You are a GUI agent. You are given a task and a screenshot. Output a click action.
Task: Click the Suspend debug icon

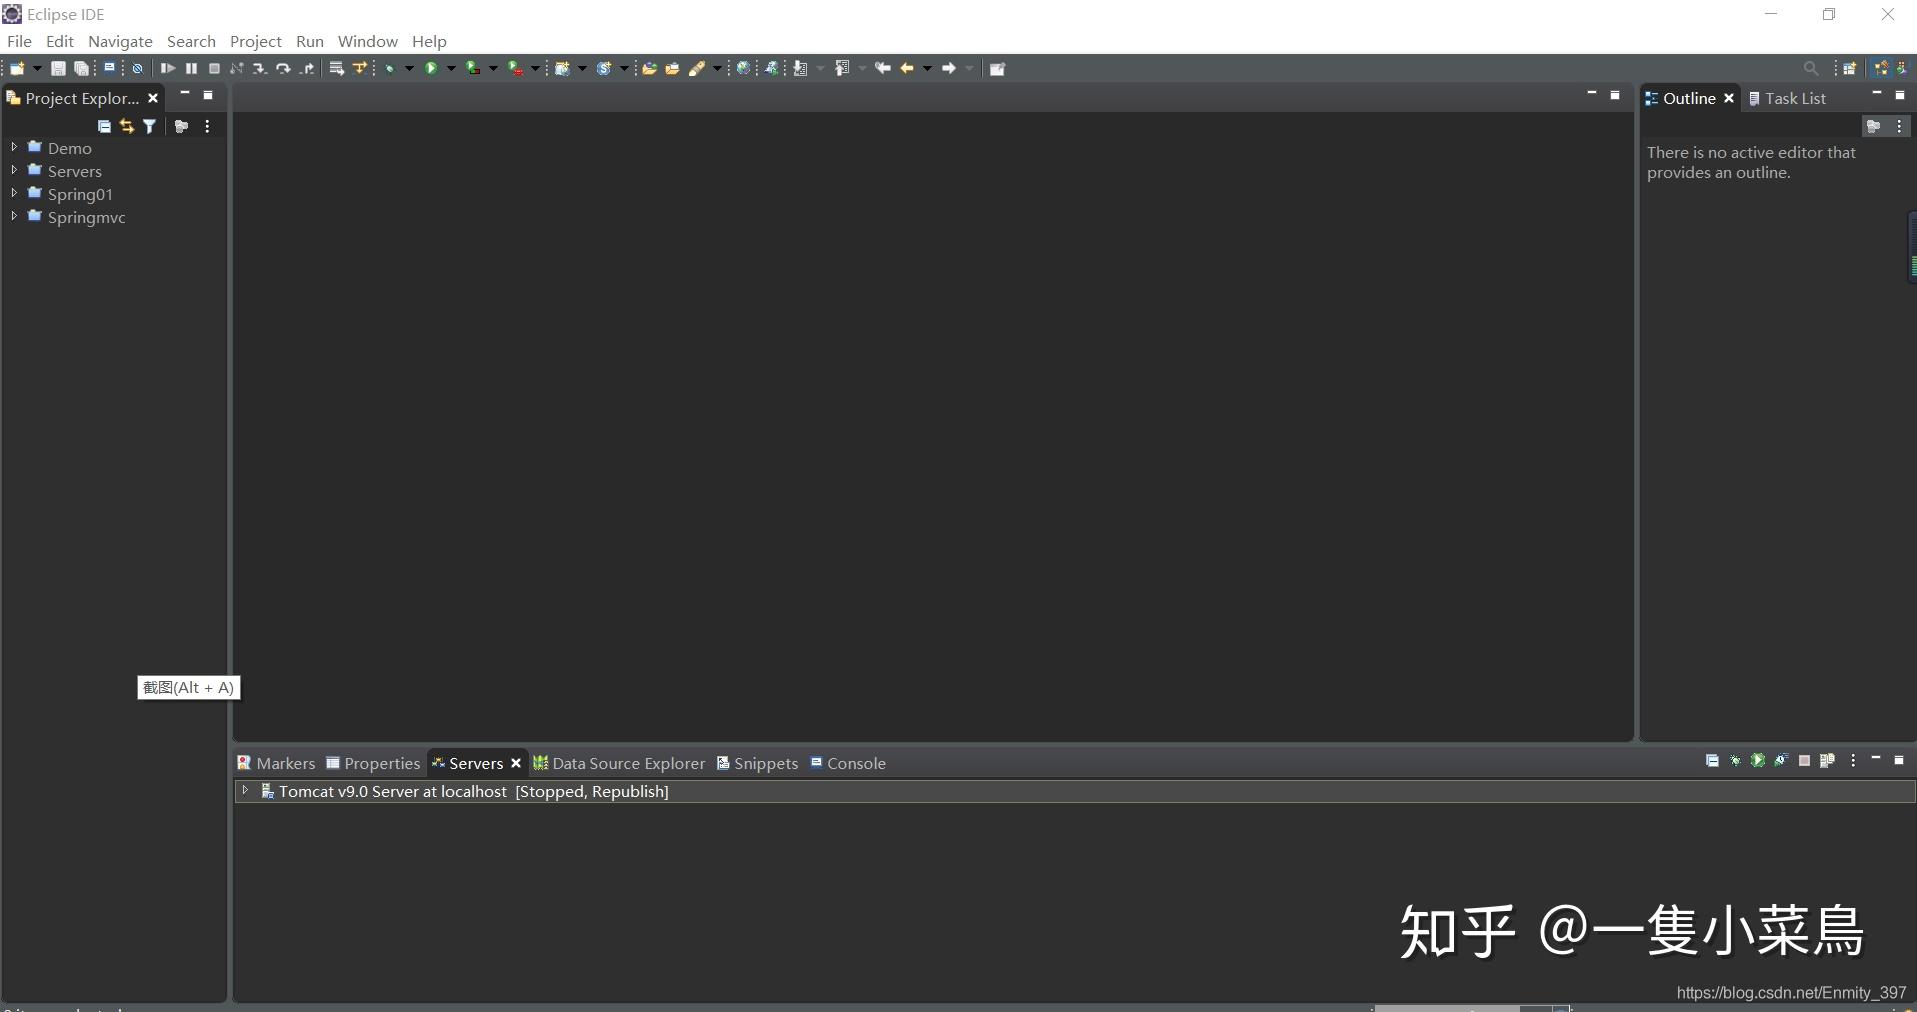[x=191, y=69]
